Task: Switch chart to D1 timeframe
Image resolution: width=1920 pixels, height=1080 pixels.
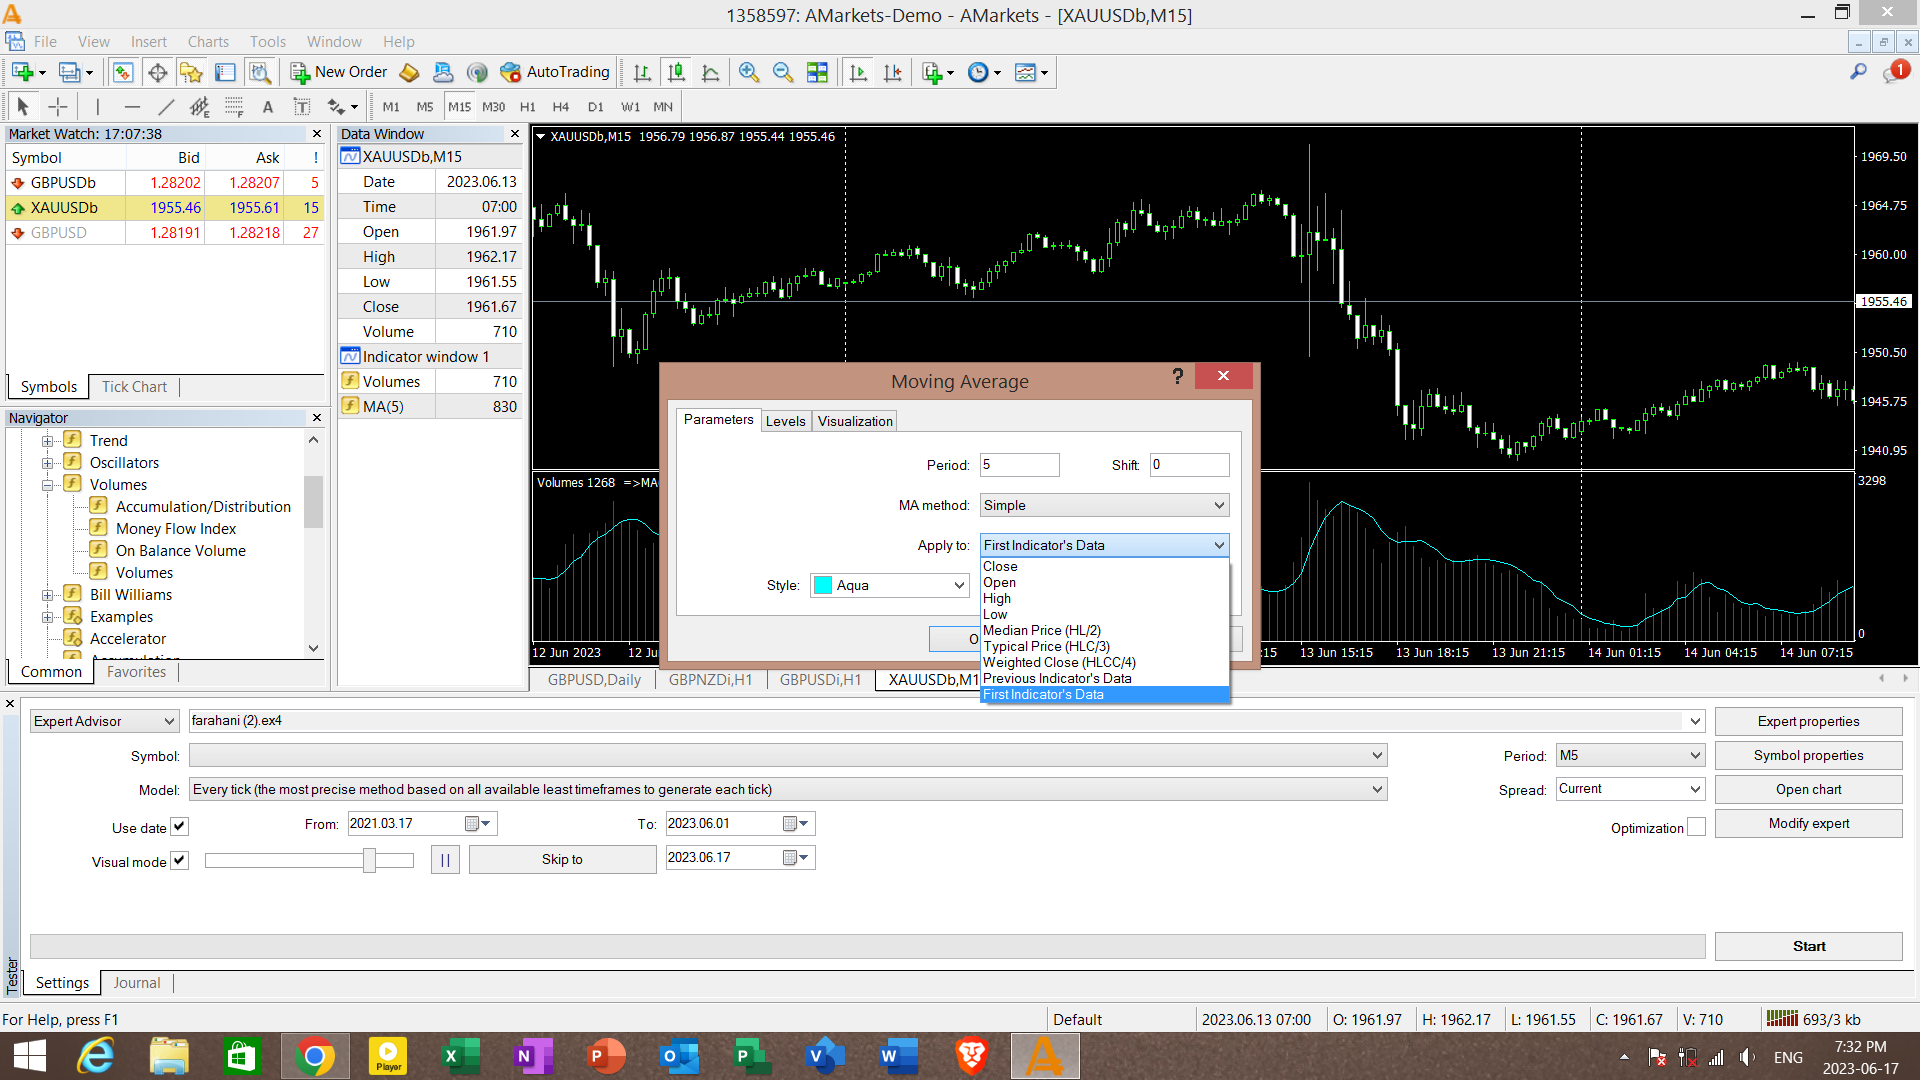Action: pyautogui.click(x=596, y=106)
